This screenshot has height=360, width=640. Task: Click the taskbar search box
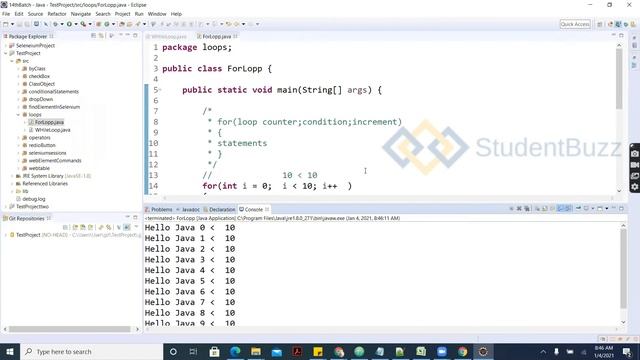point(91,351)
